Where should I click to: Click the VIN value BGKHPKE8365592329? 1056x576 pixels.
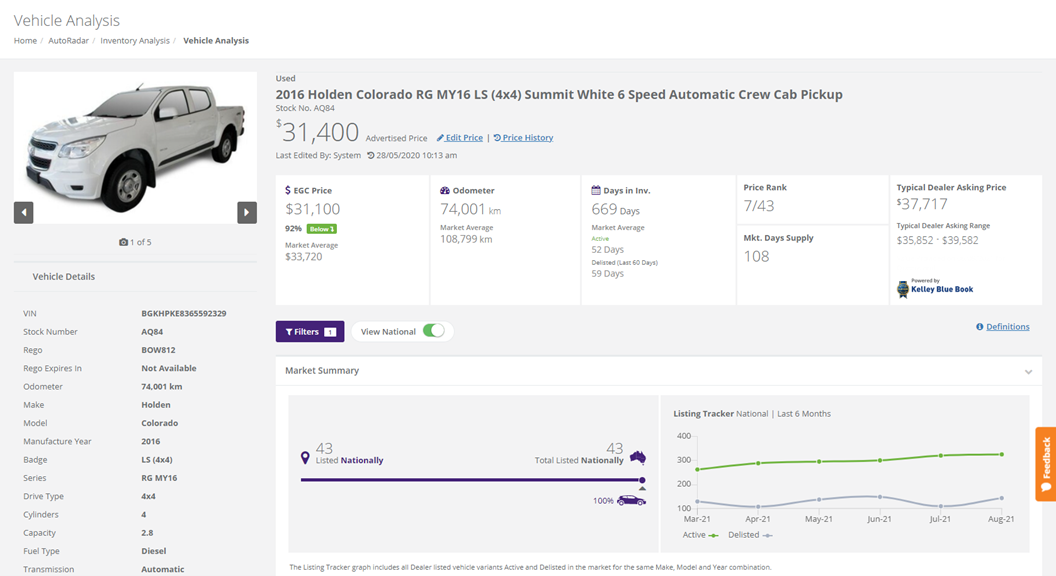[x=184, y=313]
